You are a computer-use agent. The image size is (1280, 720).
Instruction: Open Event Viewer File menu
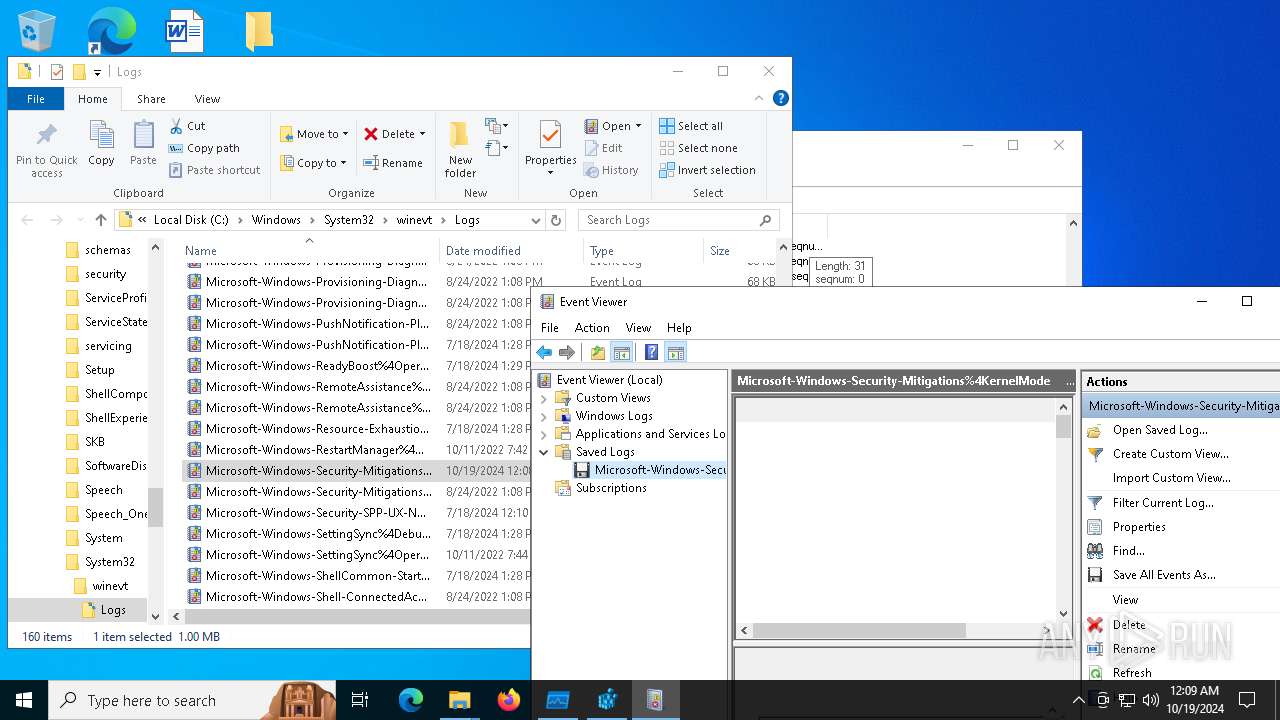point(550,328)
